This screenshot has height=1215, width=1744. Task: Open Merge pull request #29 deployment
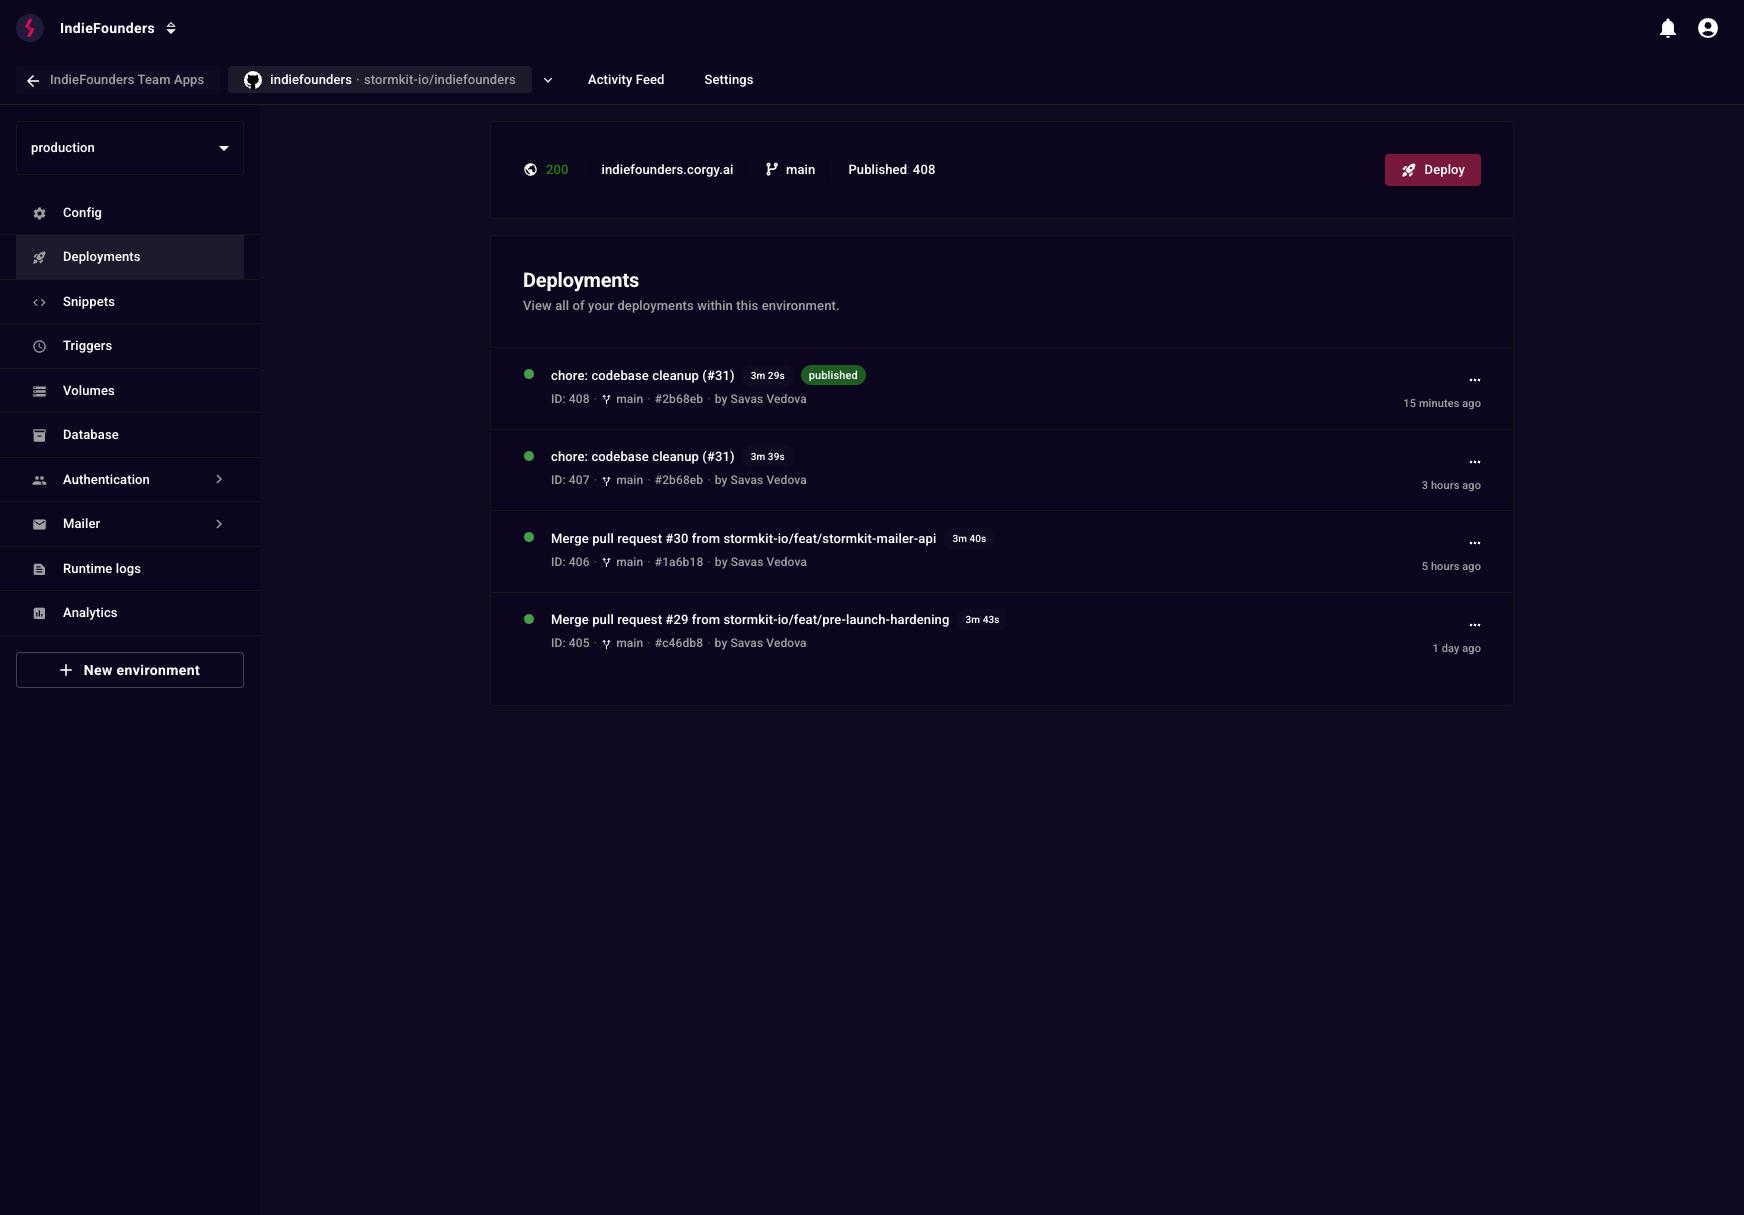tap(750, 620)
